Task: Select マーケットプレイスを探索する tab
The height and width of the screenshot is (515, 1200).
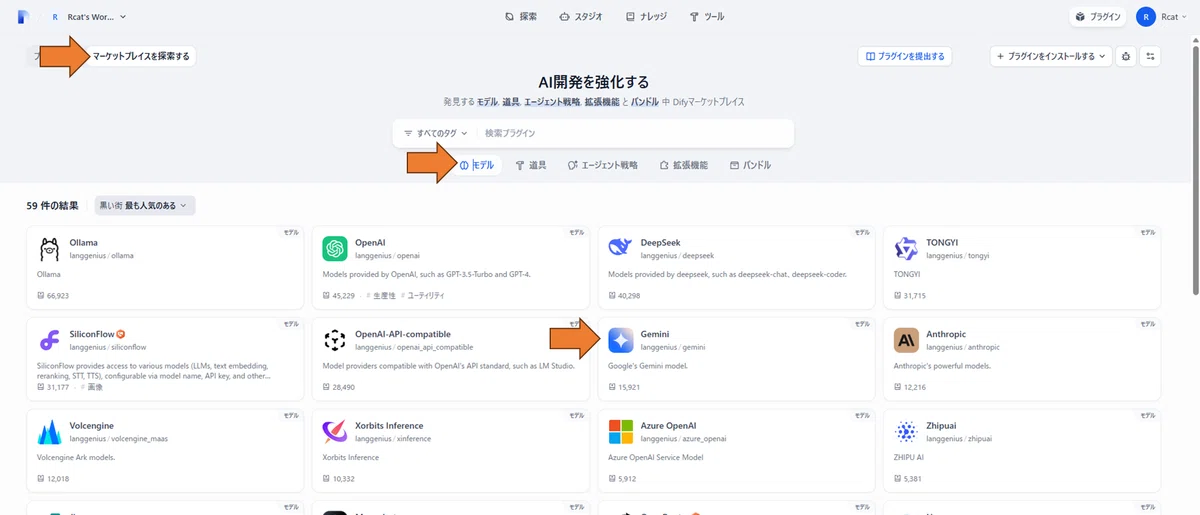Action: [140, 56]
